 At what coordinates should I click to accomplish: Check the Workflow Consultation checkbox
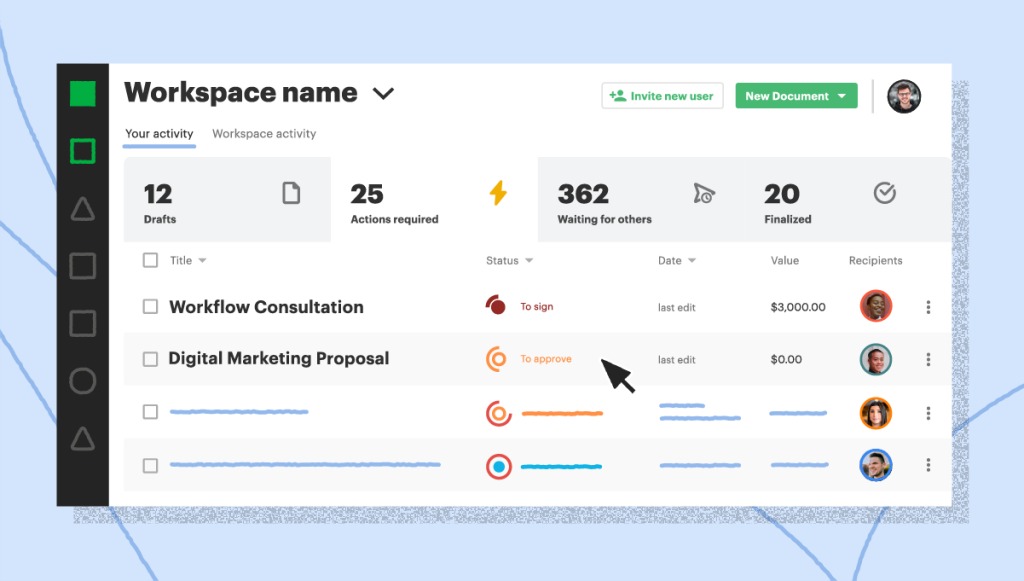150,307
